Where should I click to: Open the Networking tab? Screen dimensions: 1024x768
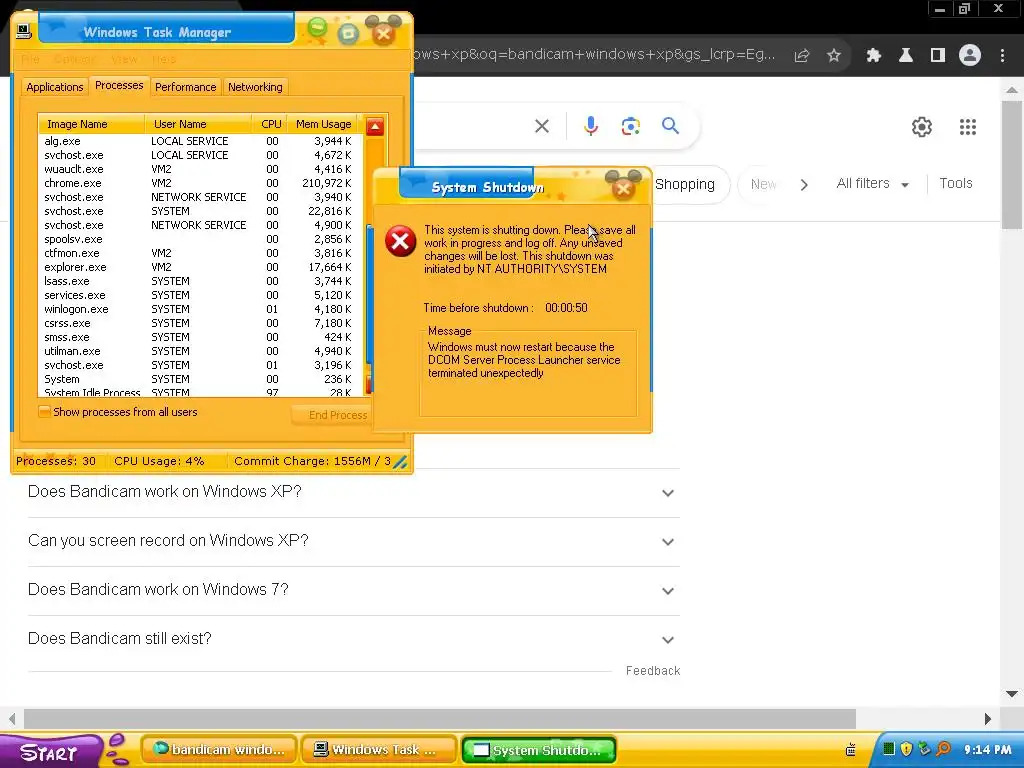255,87
